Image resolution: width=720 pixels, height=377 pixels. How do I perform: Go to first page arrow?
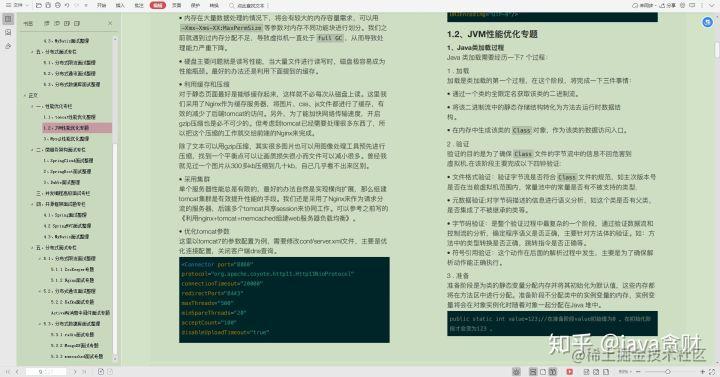[x=8, y=371]
